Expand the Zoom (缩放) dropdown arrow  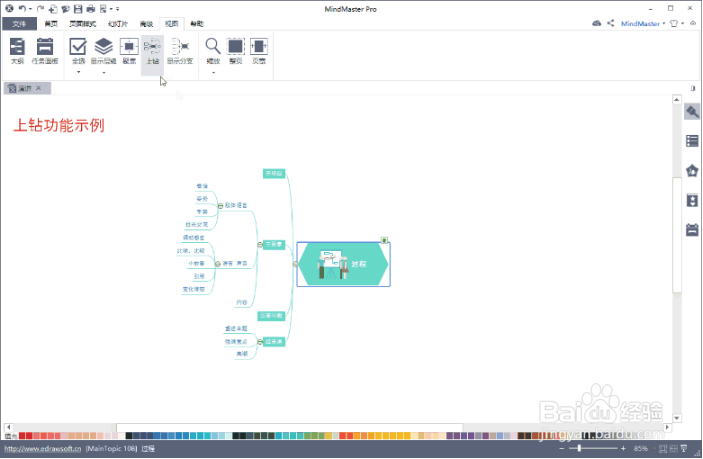point(213,72)
